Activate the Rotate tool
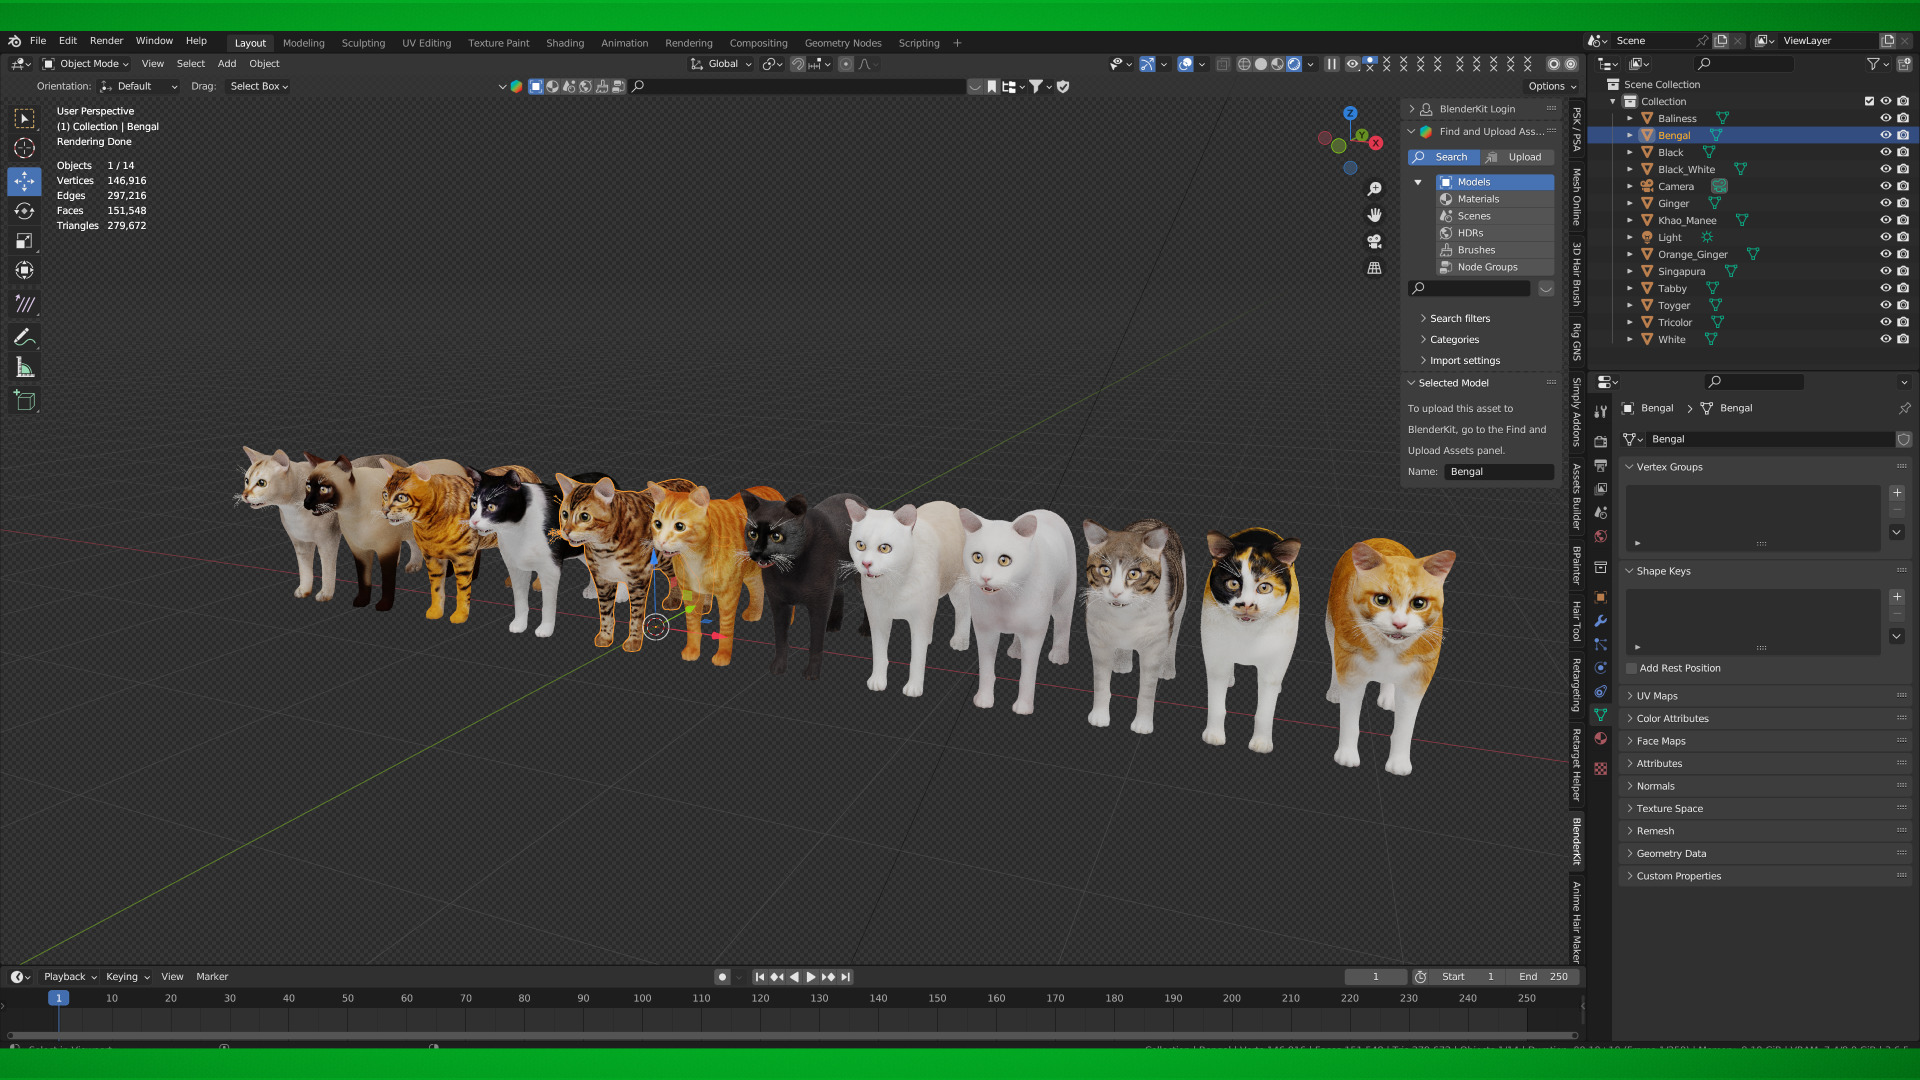This screenshot has width=1920, height=1080. click(x=24, y=211)
